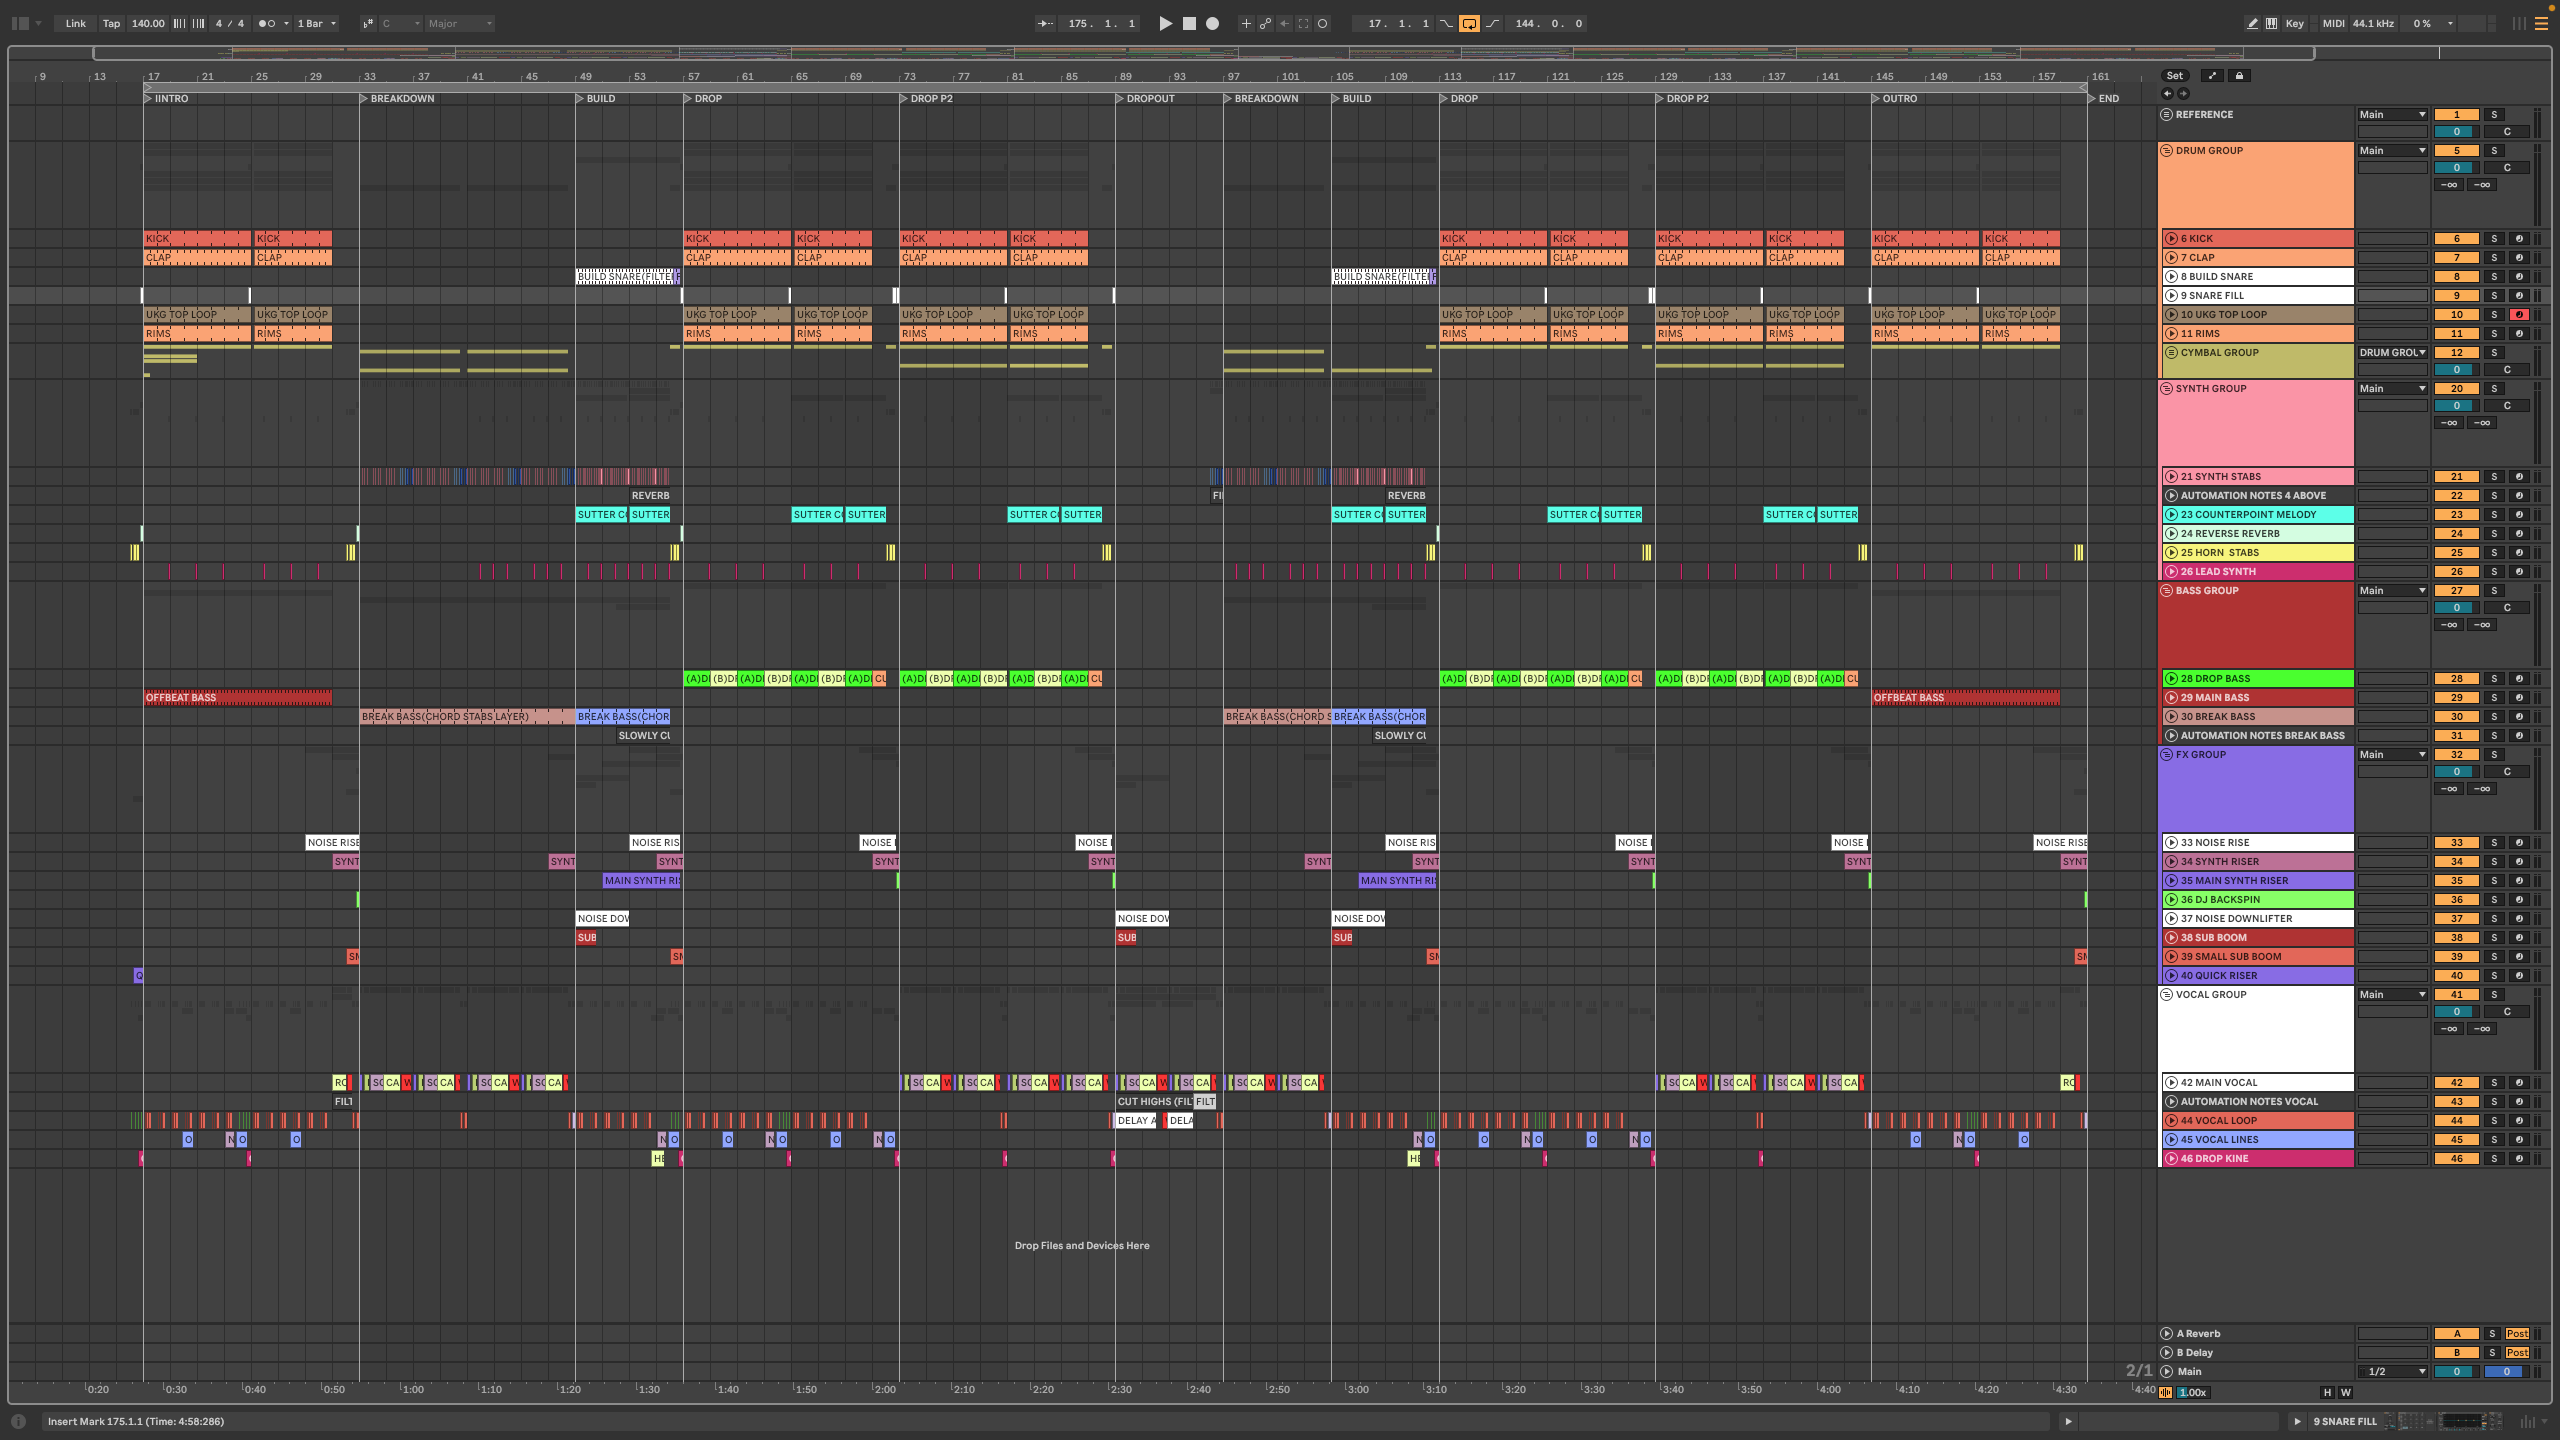Screen dimensions: 2560x1440
Task: Toggle Post send on A Reverb
Action: pos(2517,1334)
